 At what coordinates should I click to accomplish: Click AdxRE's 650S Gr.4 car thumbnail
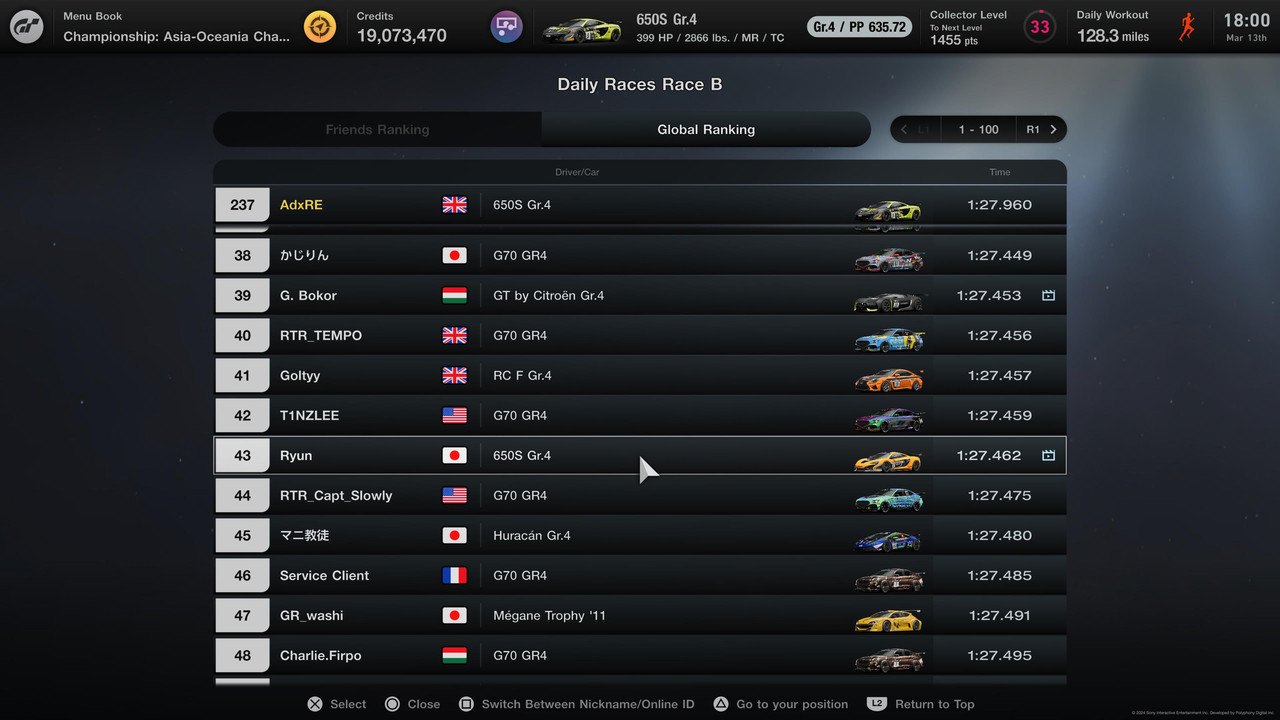(888, 209)
